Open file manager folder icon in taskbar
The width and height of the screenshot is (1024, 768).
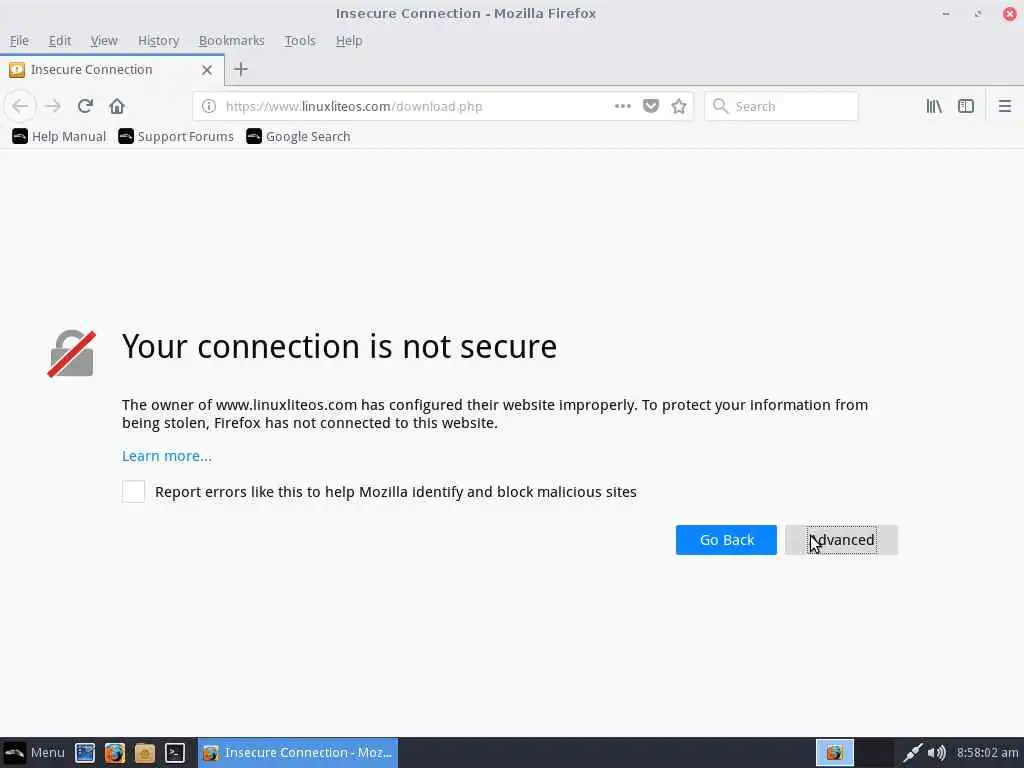(x=144, y=752)
